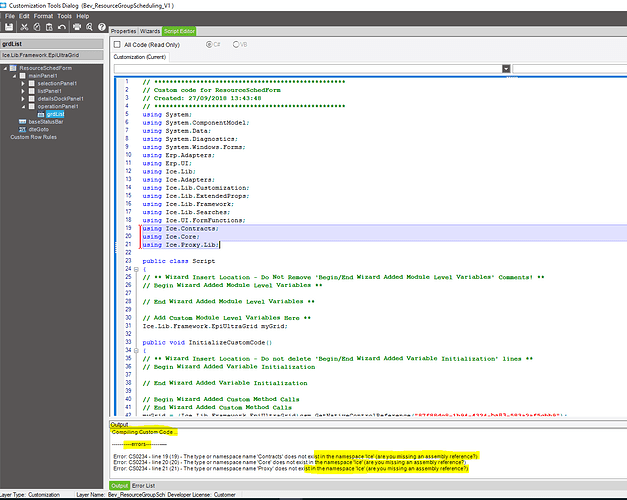Switch to the Properties tab

click(124, 31)
